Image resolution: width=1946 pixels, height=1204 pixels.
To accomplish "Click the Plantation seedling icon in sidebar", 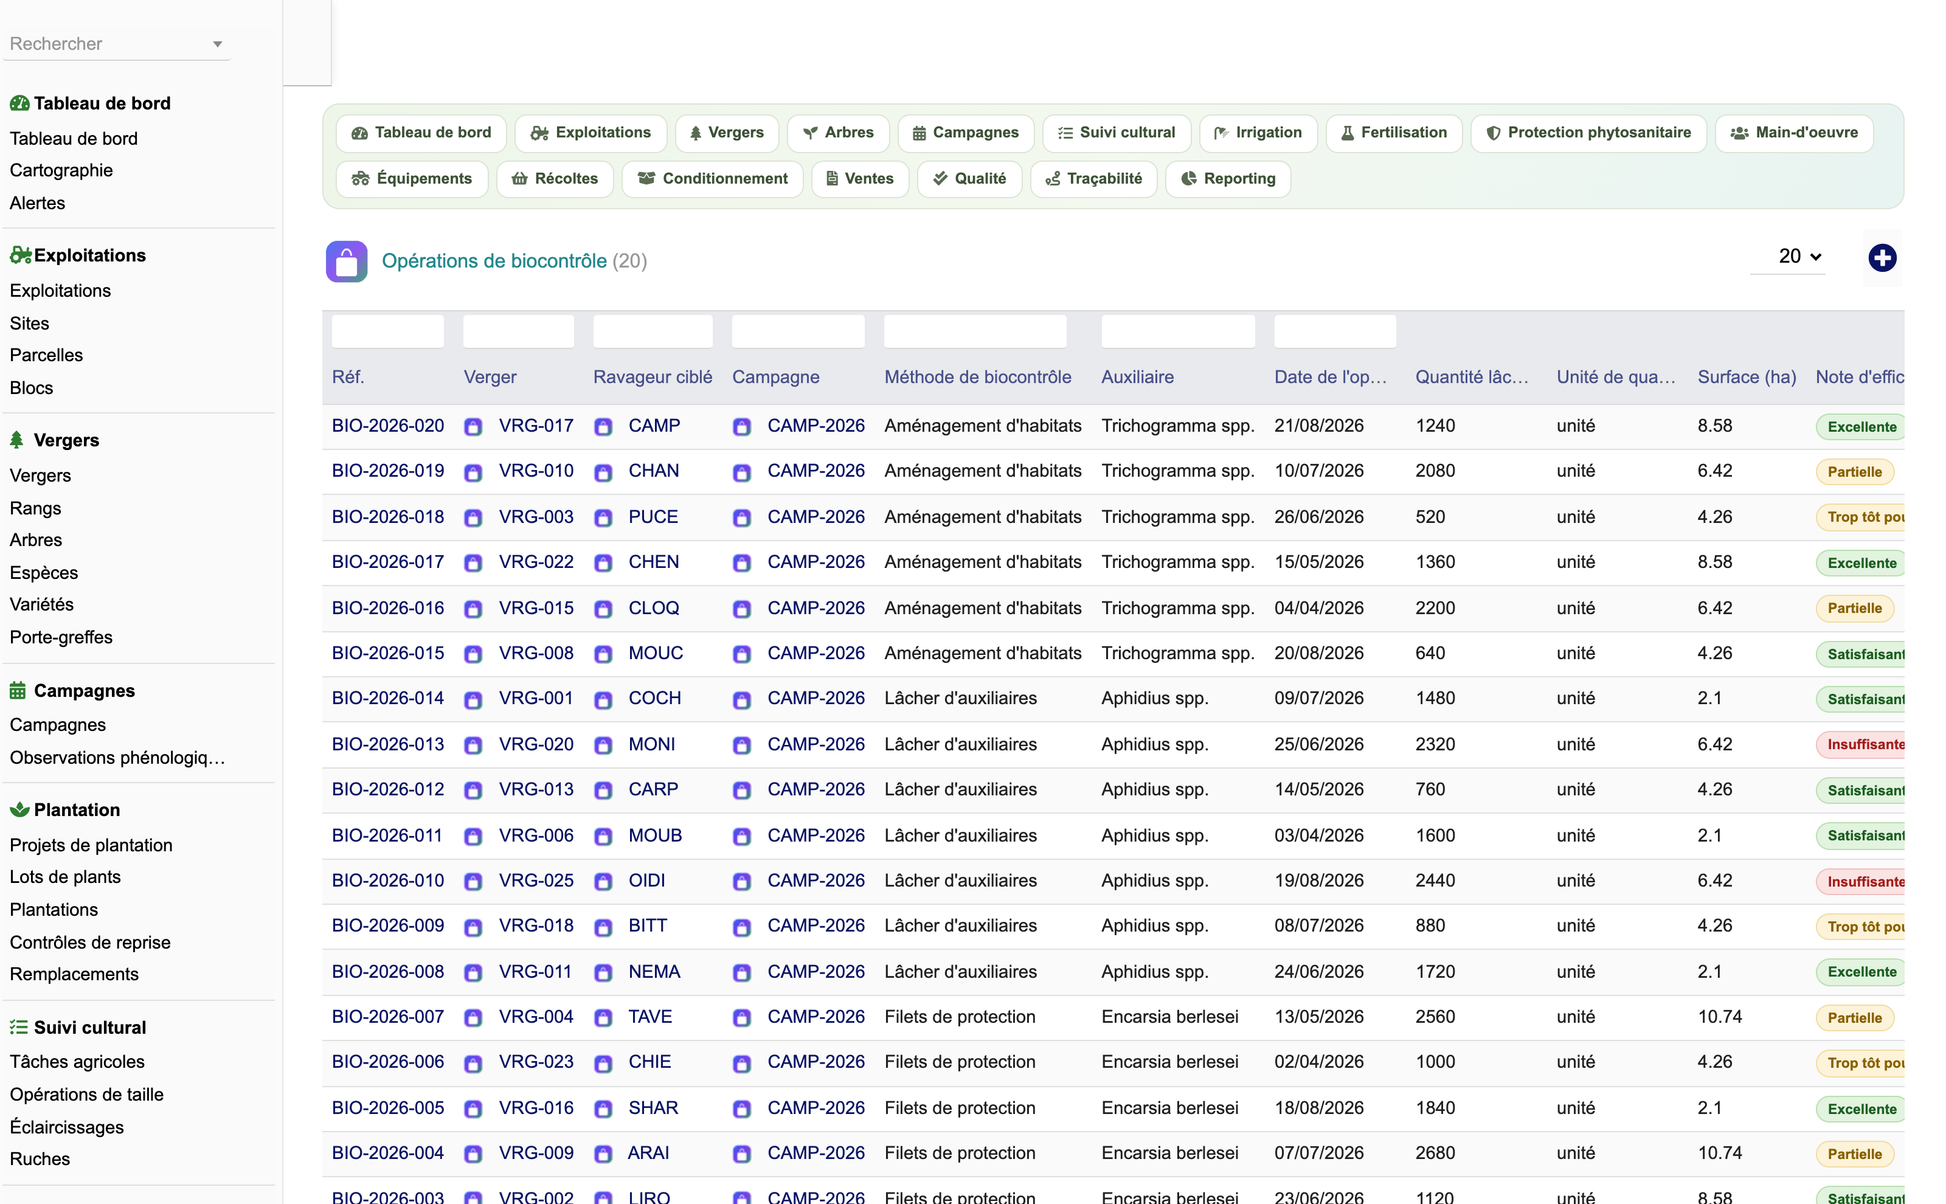I will (x=19, y=809).
